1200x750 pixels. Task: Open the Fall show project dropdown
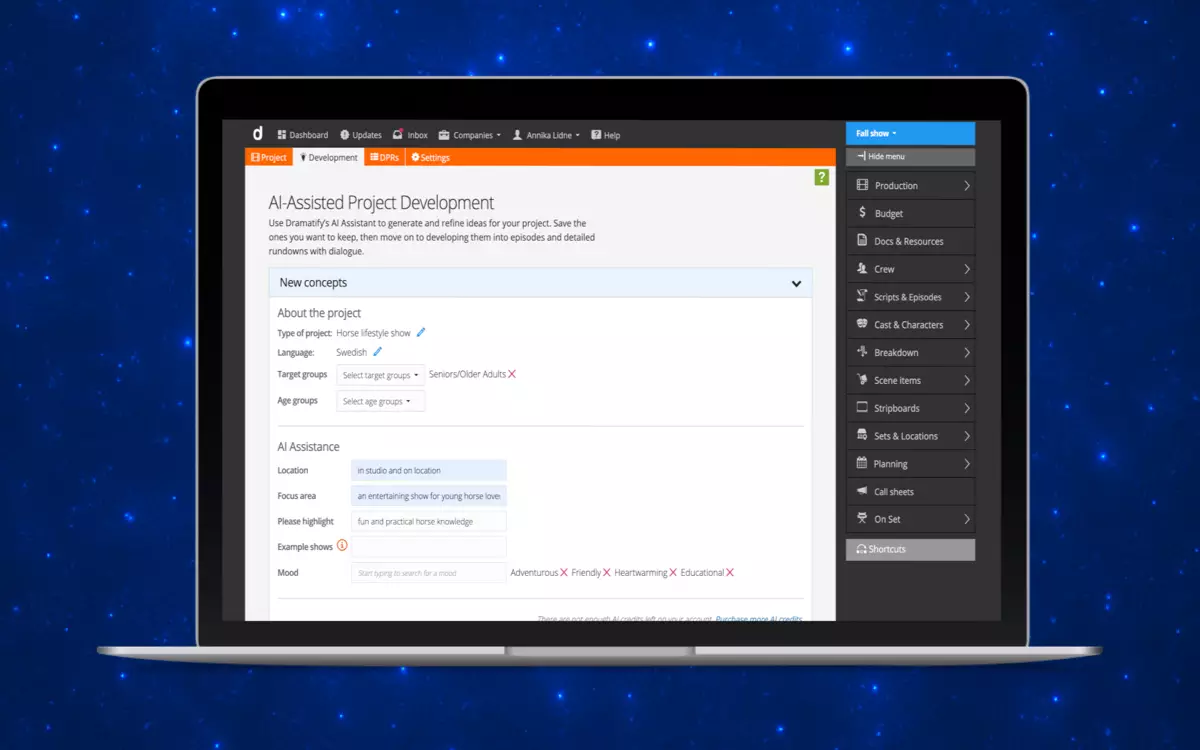pos(909,133)
